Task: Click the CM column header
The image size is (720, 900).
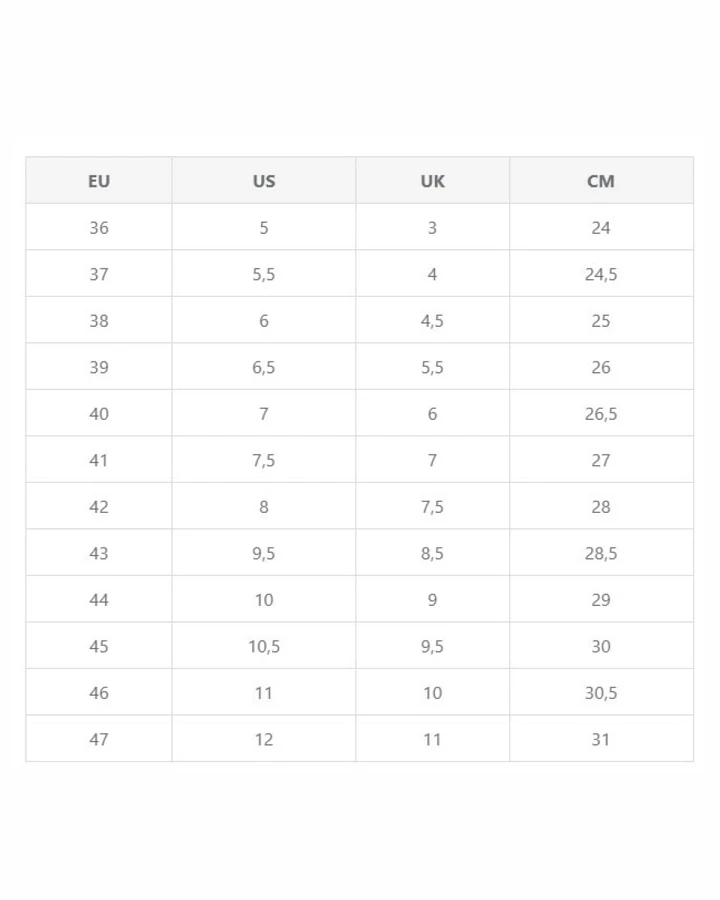Action: [601, 181]
